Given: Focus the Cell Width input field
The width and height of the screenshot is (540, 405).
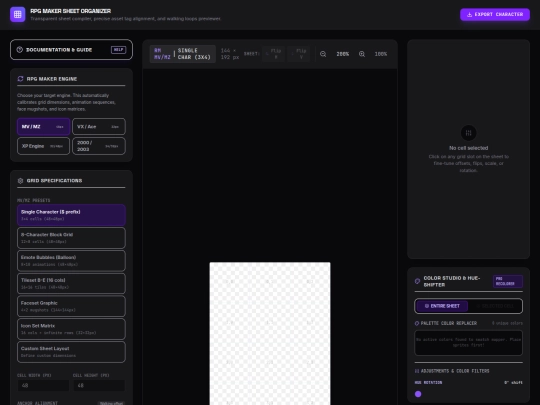Looking at the screenshot, I should coord(43,385).
